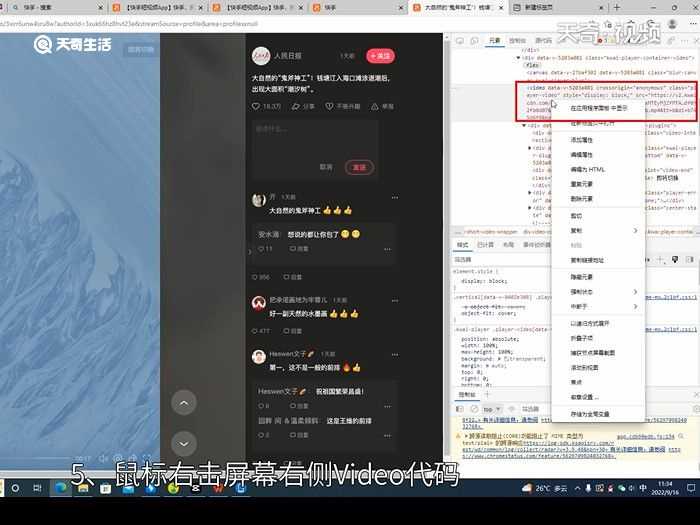Click 发送 to post comment

click(x=359, y=167)
